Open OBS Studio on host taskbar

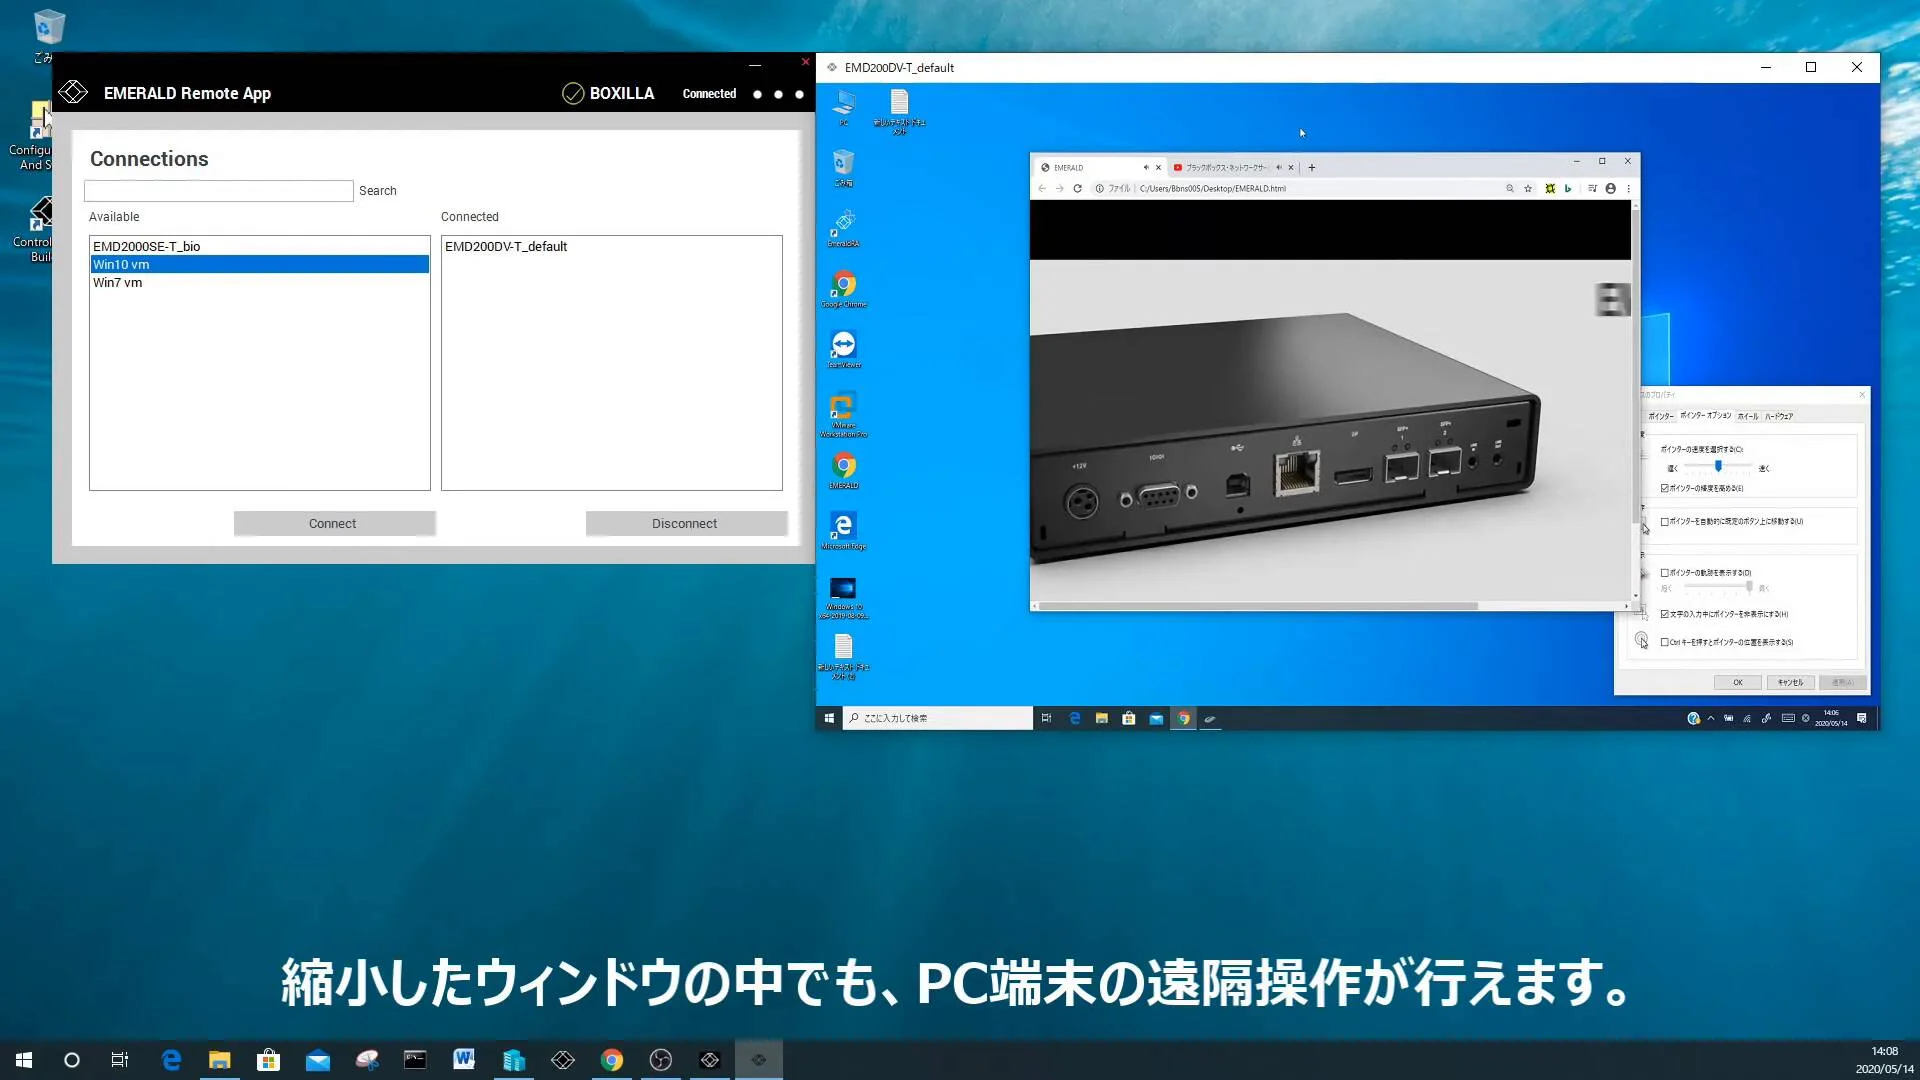point(660,1060)
